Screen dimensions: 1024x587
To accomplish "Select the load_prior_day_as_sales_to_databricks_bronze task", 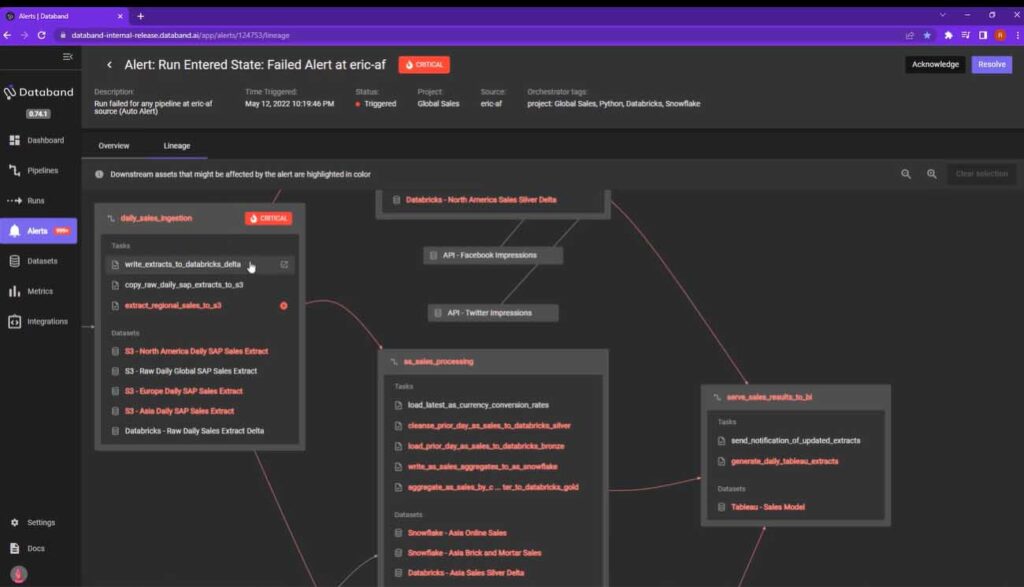I will 486,446.
